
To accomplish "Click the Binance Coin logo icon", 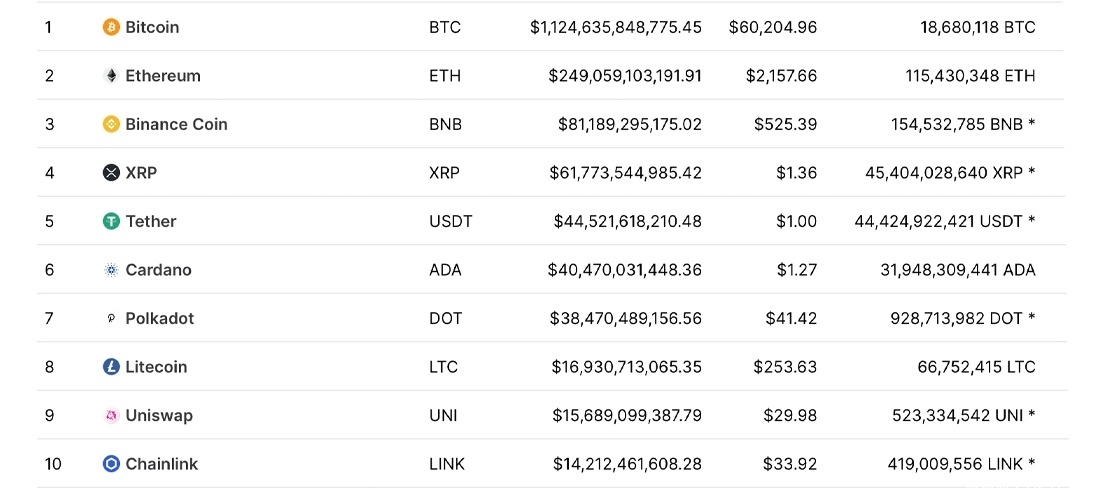I will pyautogui.click(x=112, y=124).
